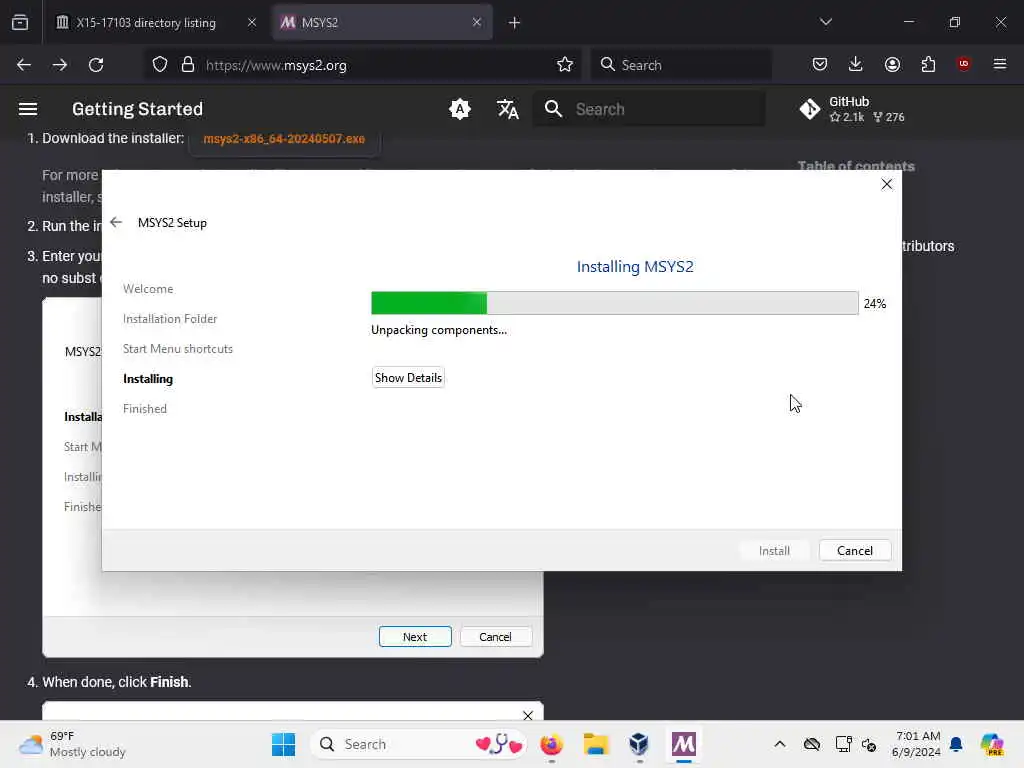Save page to Pocket
Screen dimensions: 1024x768
820,64
